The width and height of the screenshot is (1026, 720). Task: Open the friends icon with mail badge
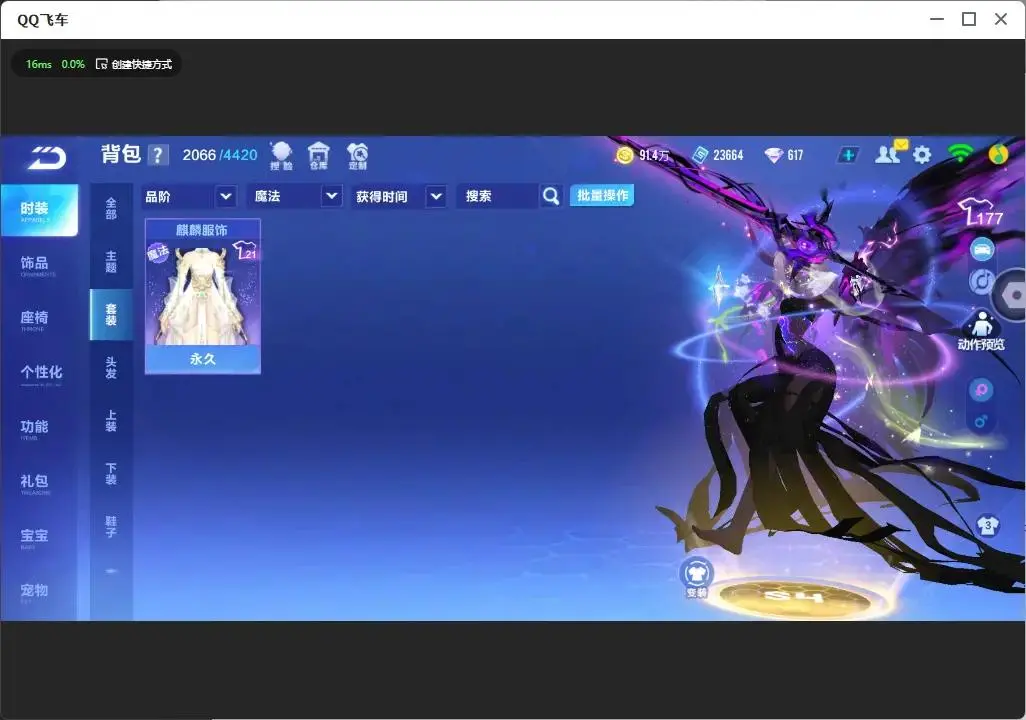[x=890, y=153]
